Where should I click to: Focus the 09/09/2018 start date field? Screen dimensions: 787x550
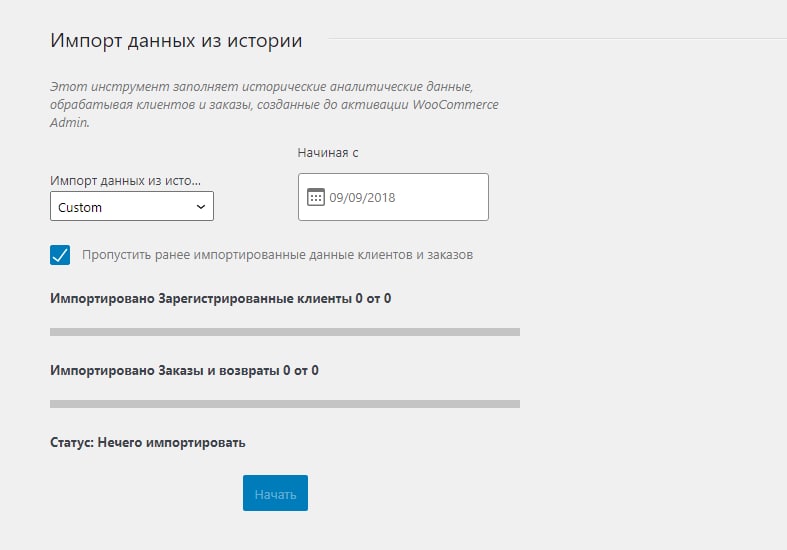(x=405, y=197)
